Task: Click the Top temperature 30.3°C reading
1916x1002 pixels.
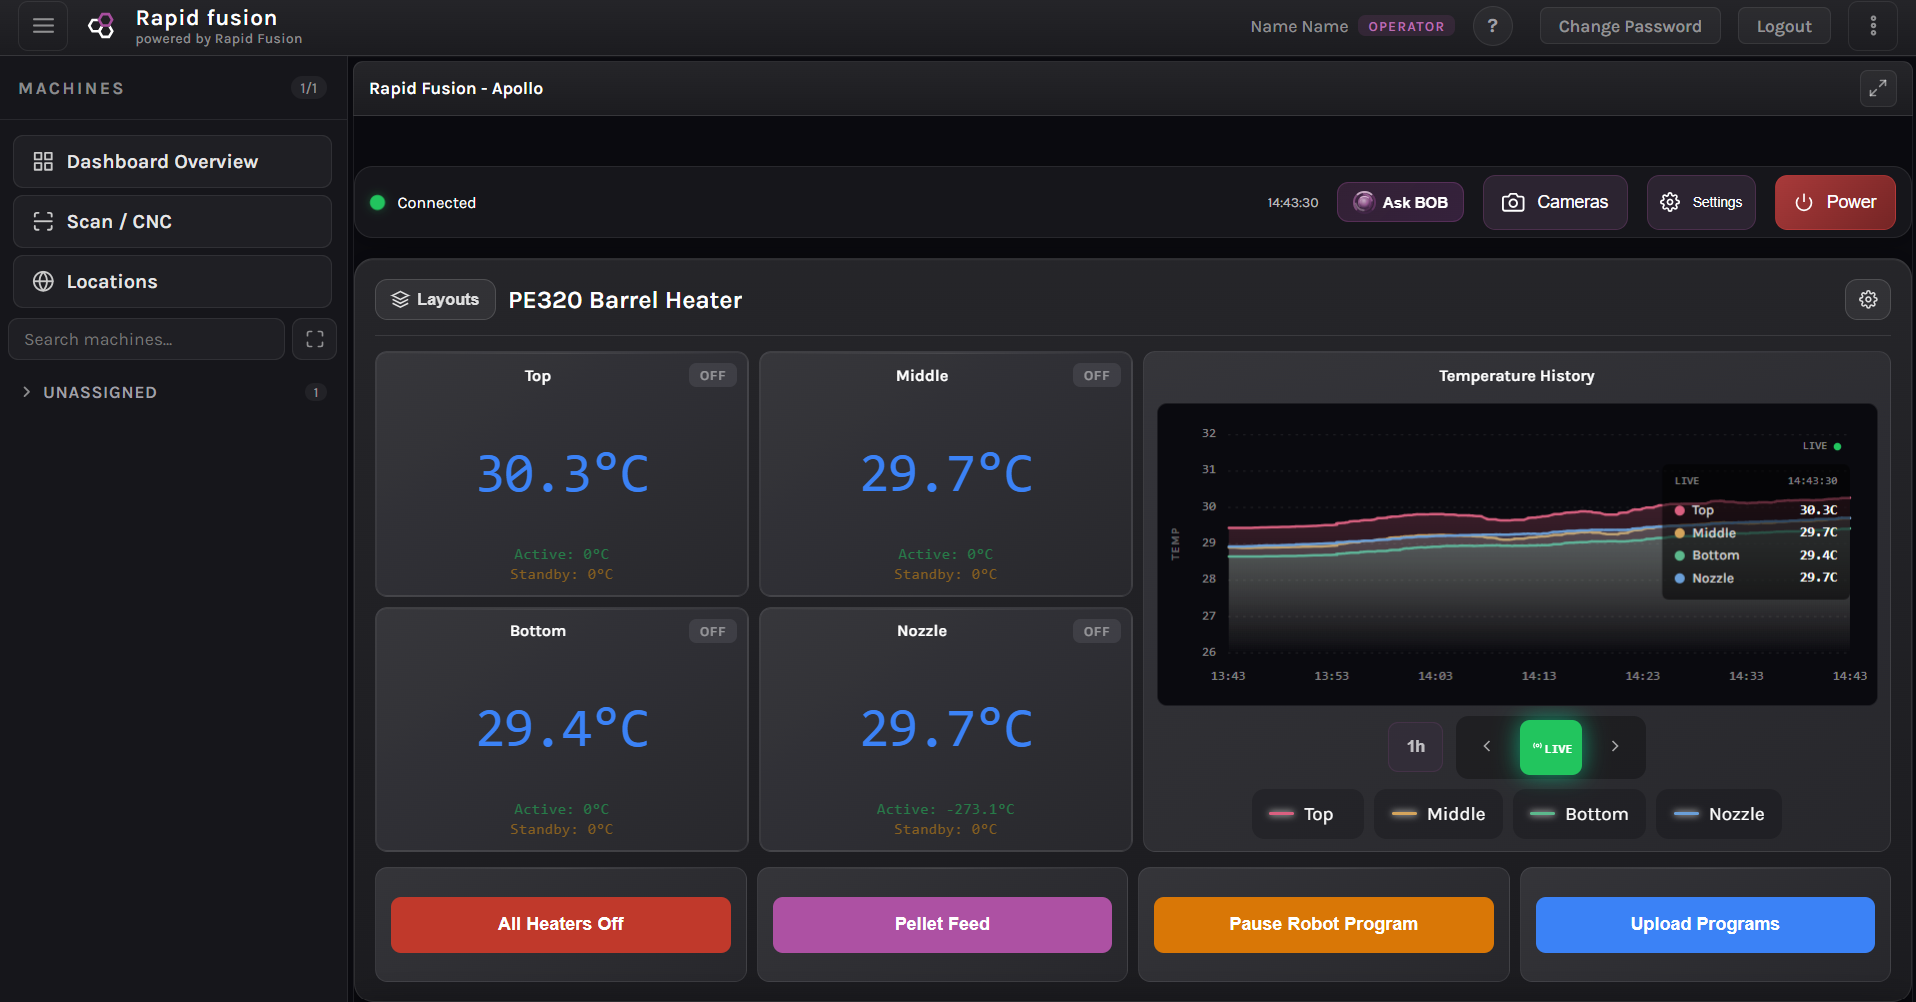Action: click(562, 474)
